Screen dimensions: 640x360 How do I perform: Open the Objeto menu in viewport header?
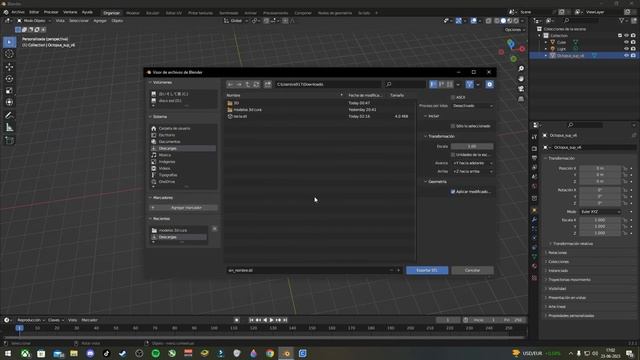[117, 20]
